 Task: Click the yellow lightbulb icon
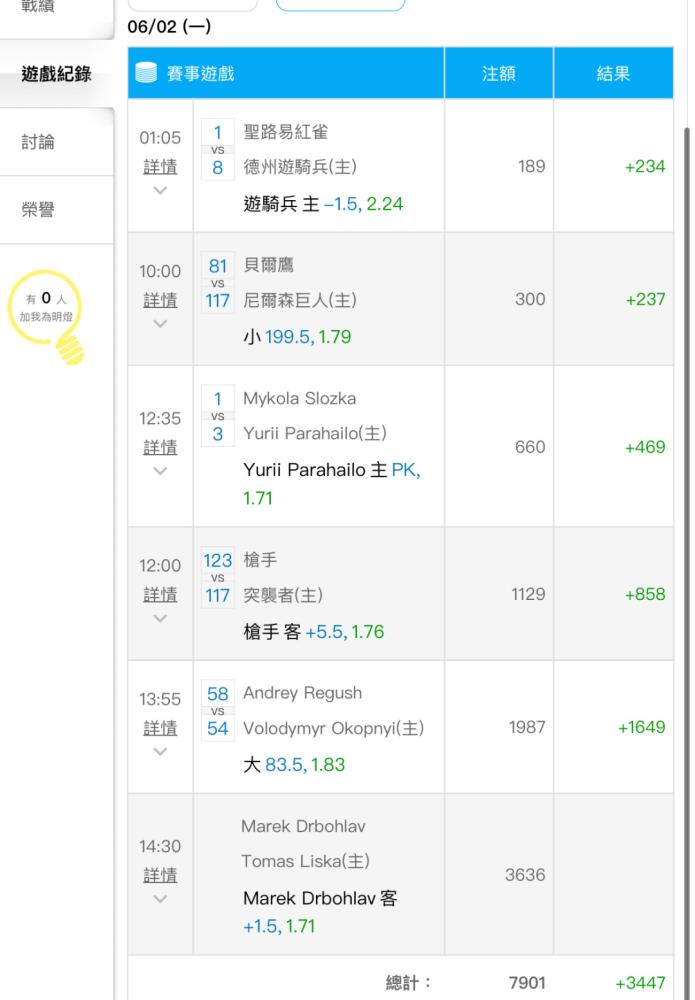pos(47,317)
